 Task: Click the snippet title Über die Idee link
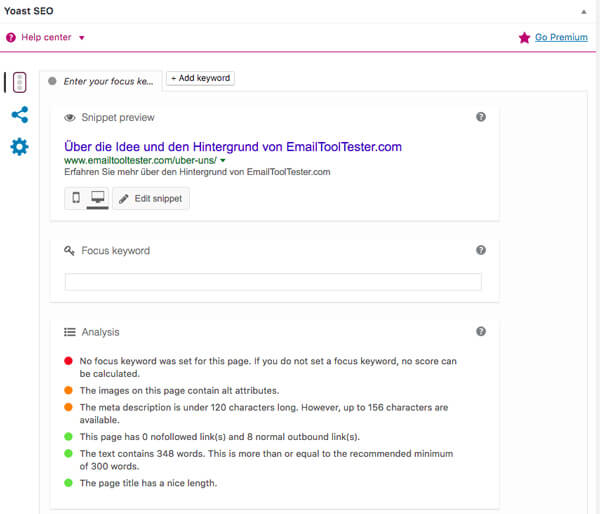(233, 147)
